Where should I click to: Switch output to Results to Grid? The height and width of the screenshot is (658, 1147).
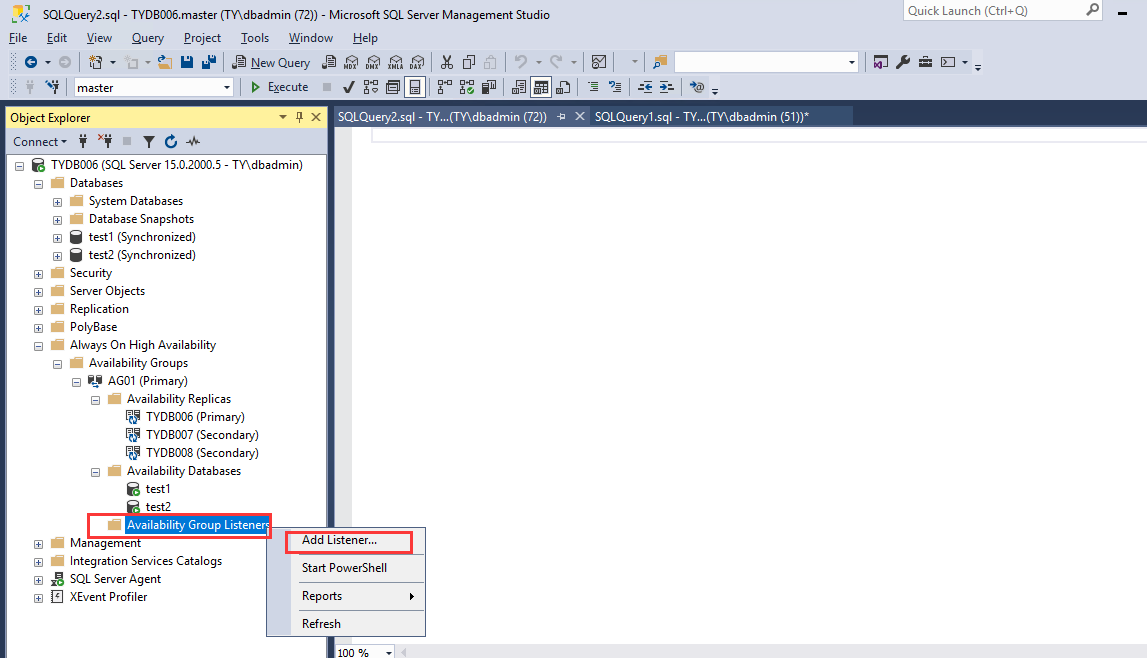(x=541, y=88)
